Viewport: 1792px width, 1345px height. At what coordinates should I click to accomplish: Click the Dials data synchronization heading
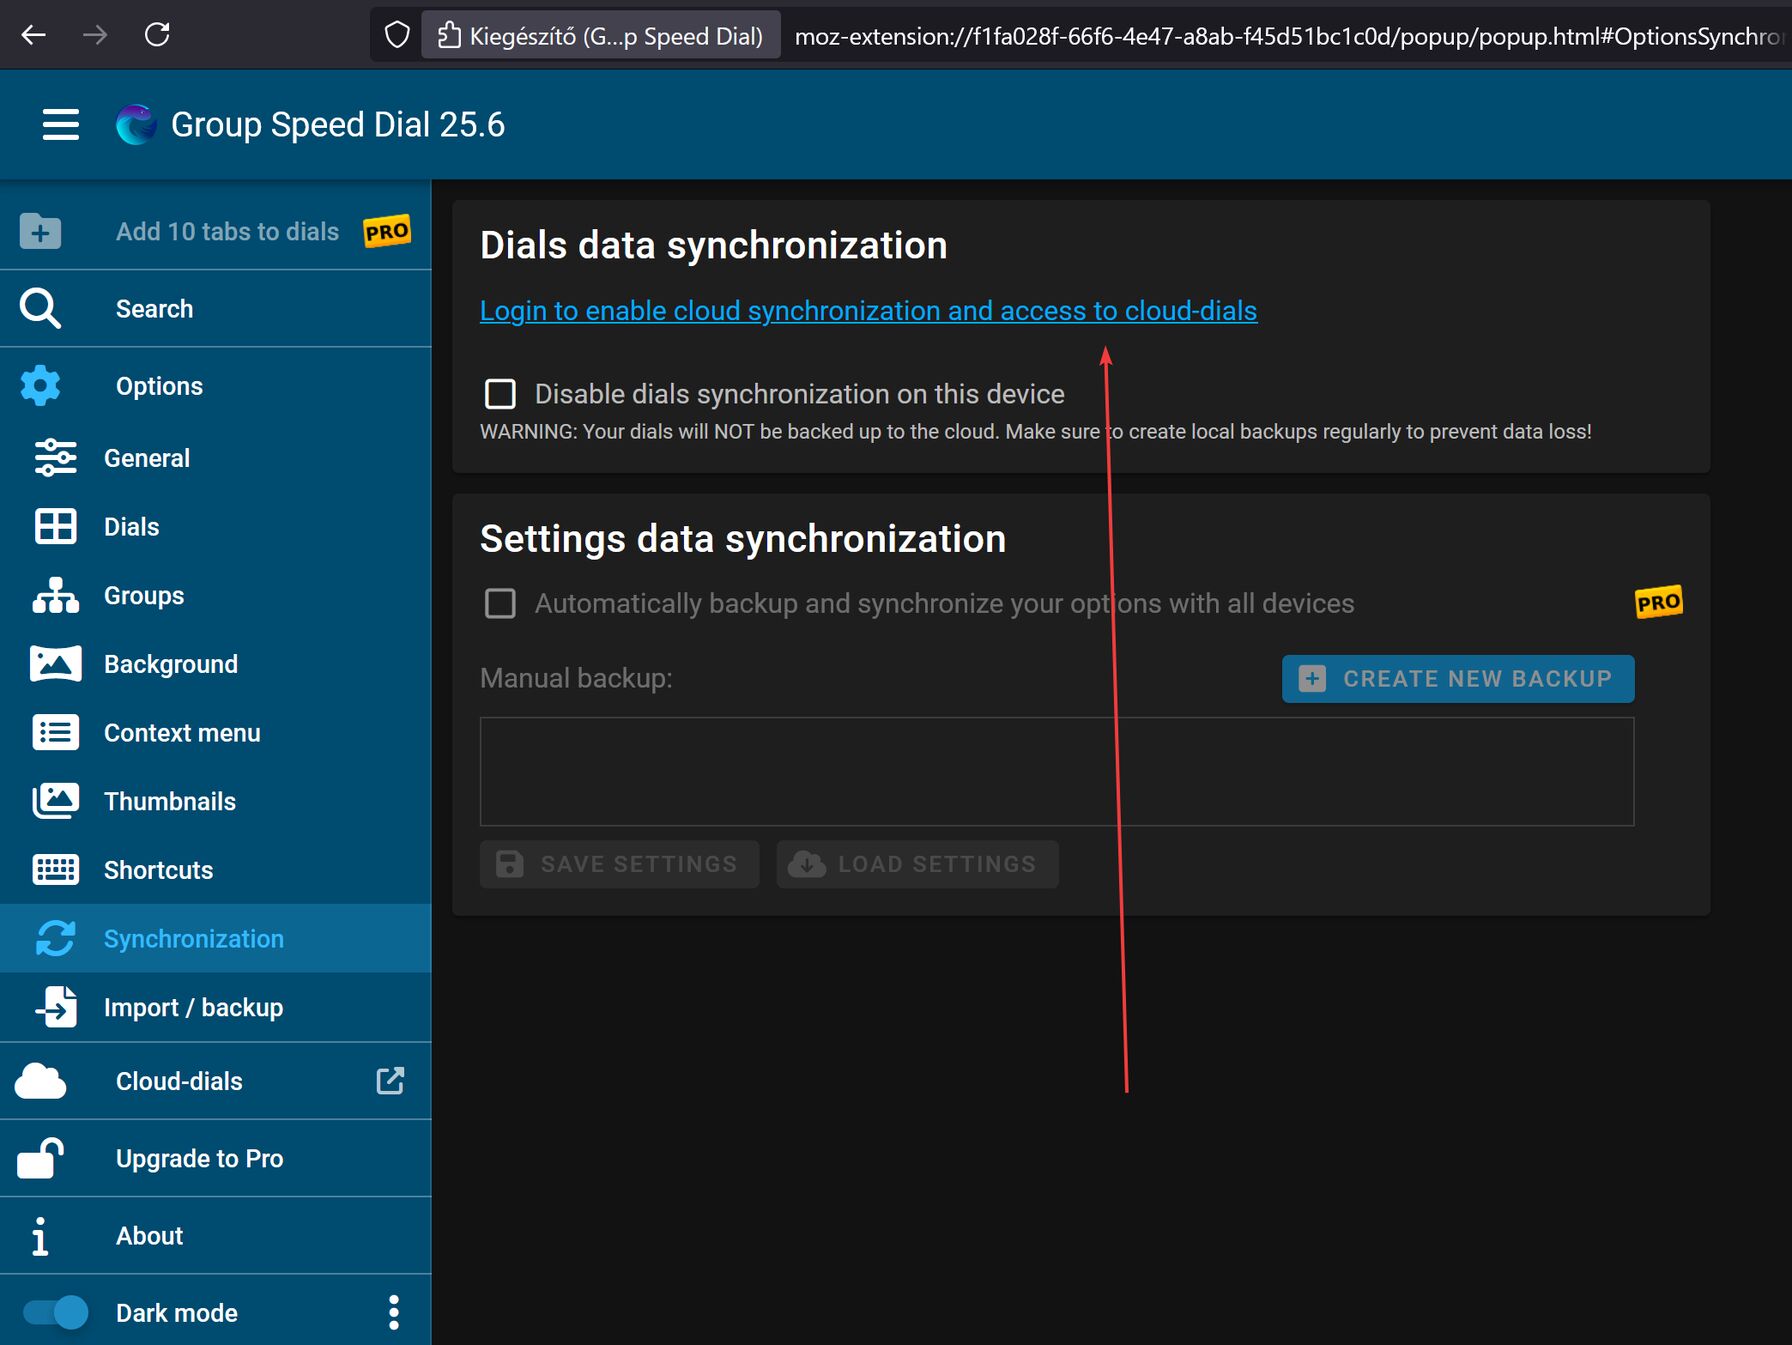[713, 246]
